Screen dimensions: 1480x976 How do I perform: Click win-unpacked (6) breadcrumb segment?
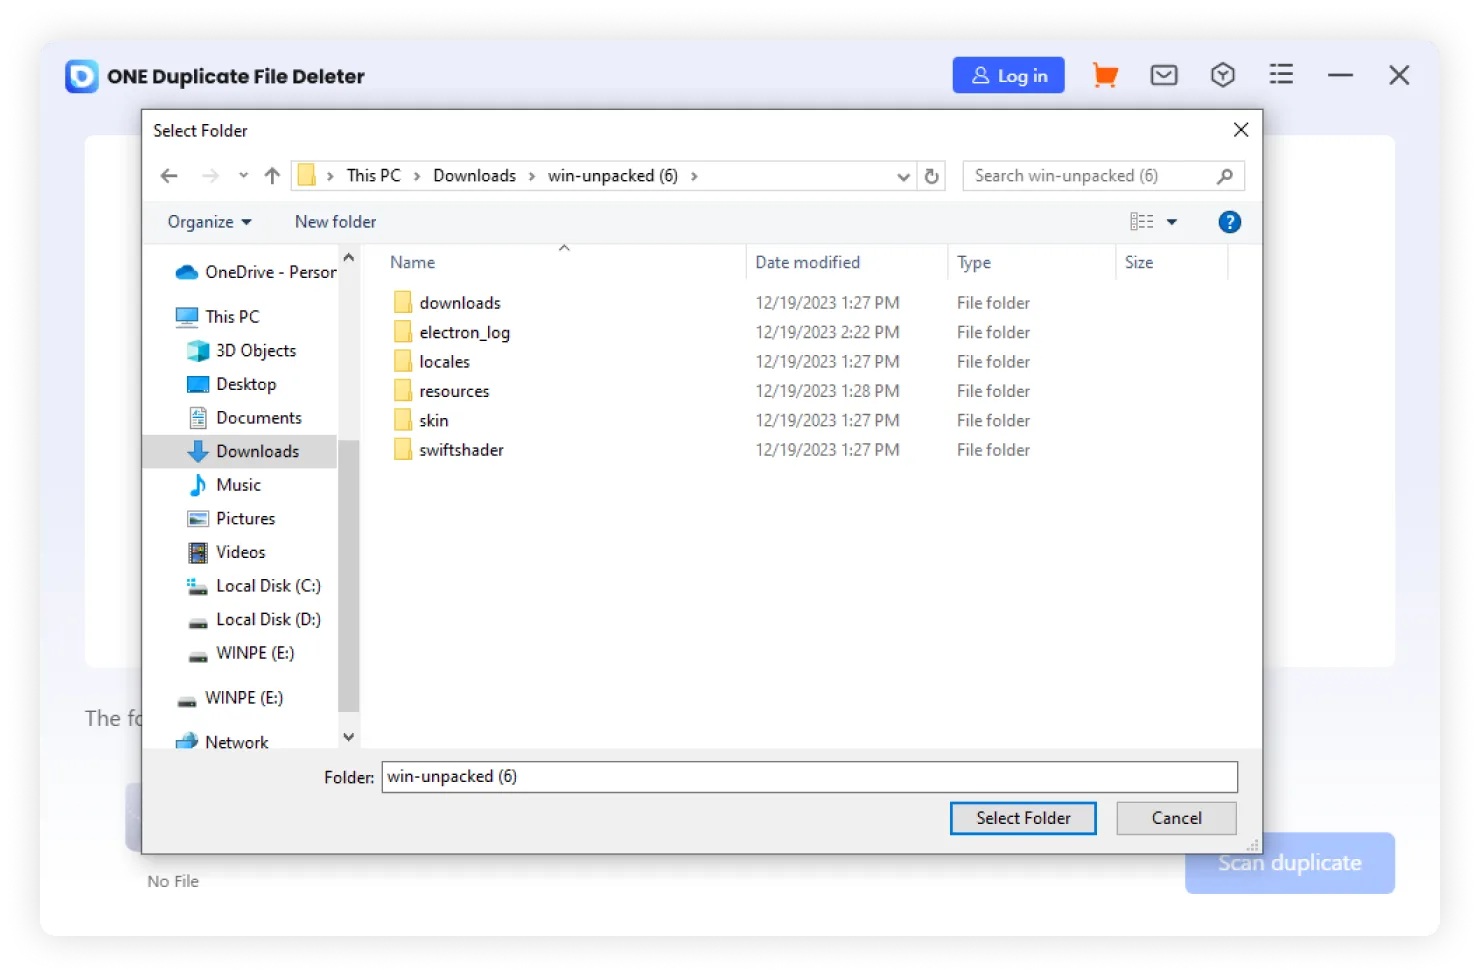coord(612,176)
